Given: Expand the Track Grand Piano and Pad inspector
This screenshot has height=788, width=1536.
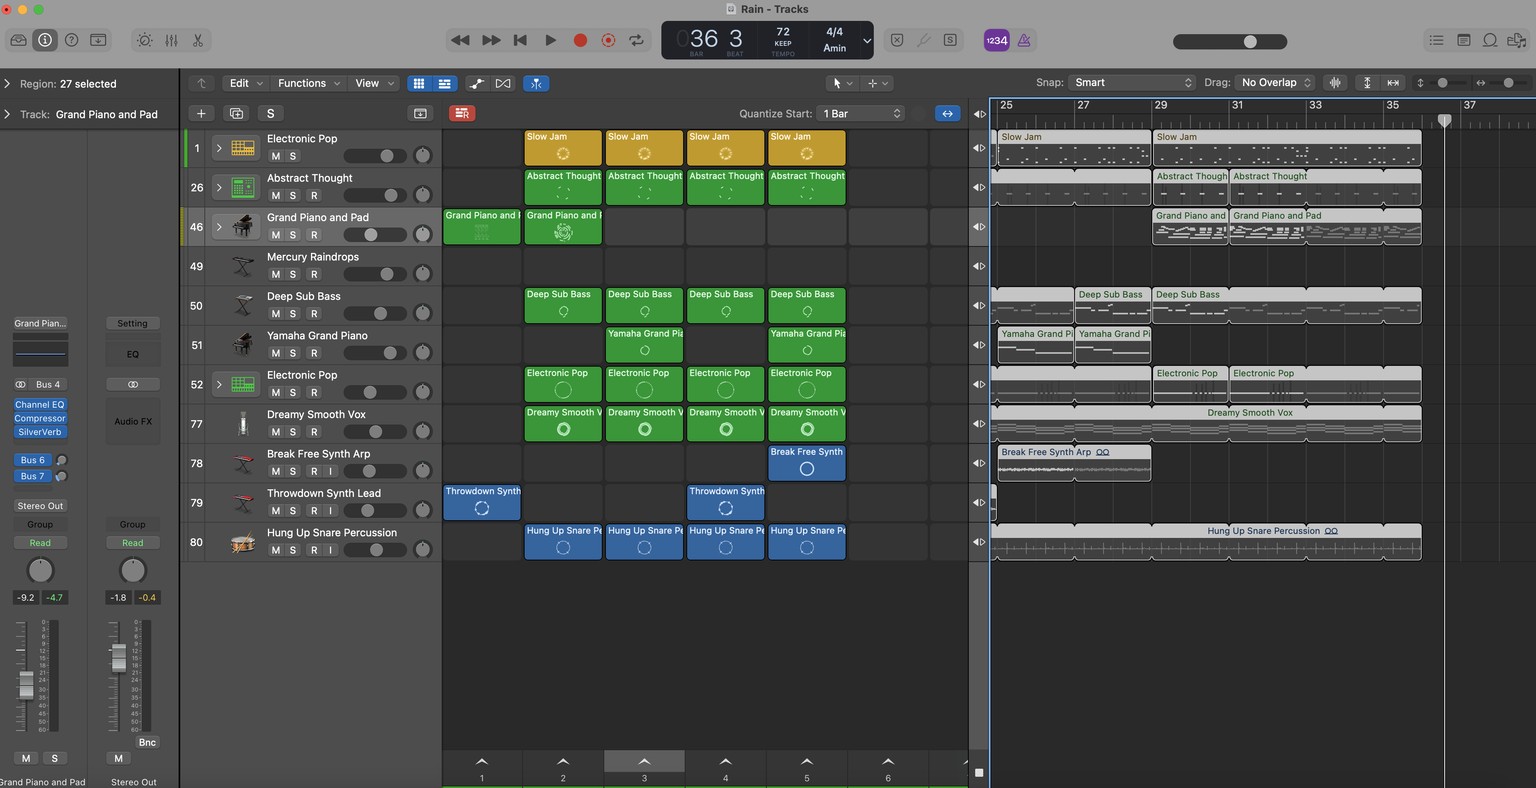Looking at the screenshot, I should point(7,114).
